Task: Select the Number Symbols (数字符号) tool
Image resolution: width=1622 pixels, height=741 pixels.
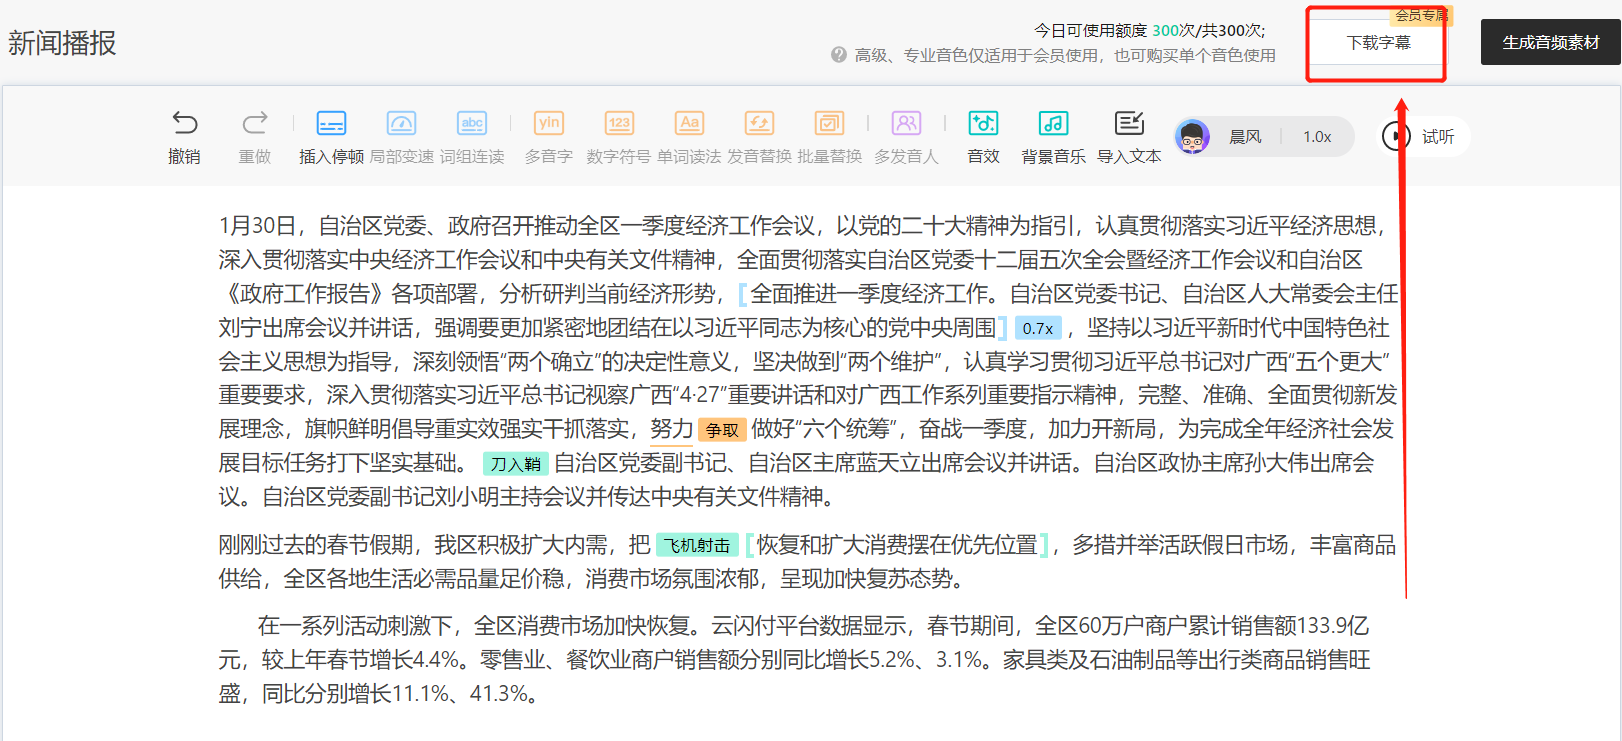Action: point(619,124)
